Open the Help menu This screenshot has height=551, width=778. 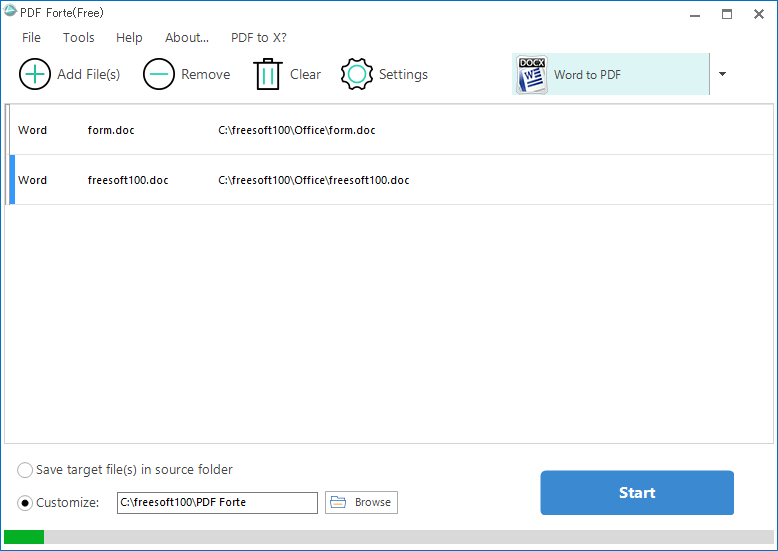[129, 38]
